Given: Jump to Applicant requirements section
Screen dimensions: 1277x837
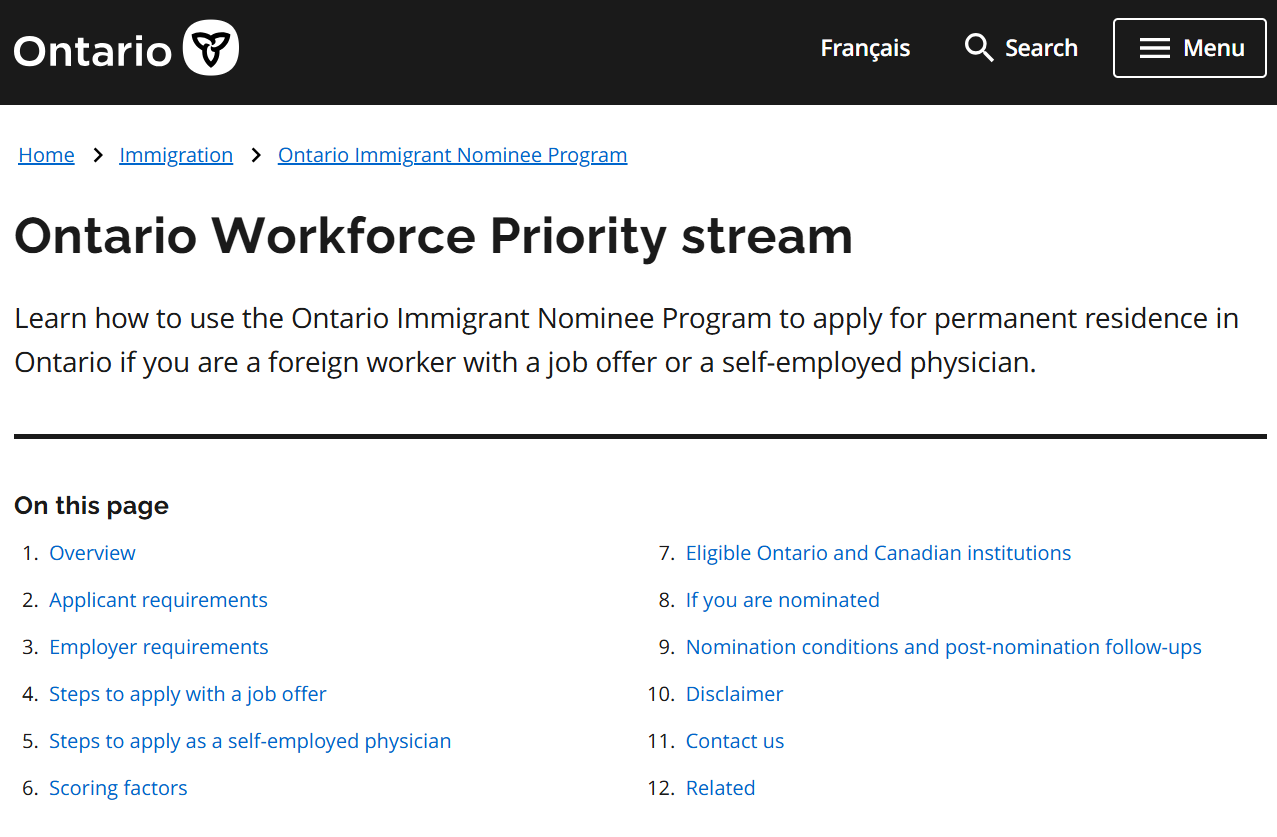Looking at the screenshot, I should [158, 600].
